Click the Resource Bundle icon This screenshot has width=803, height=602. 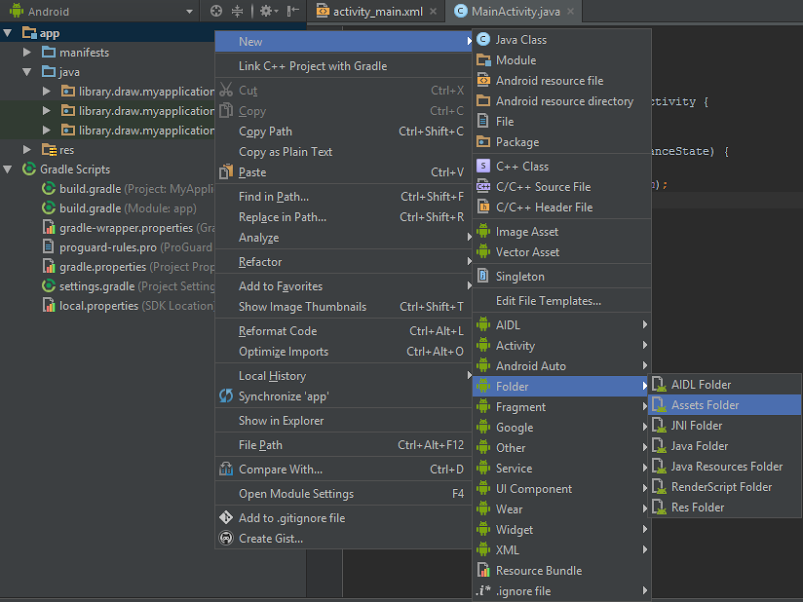click(483, 570)
